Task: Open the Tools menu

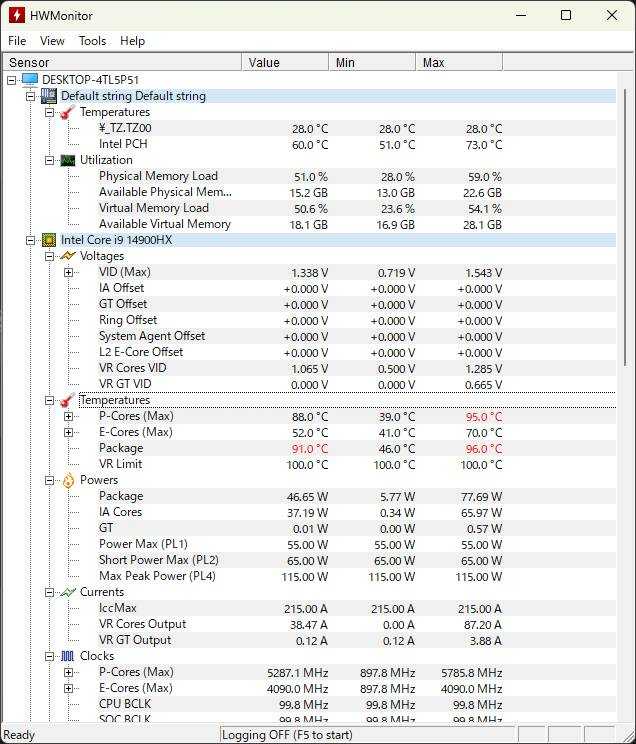Action: point(92,41)
